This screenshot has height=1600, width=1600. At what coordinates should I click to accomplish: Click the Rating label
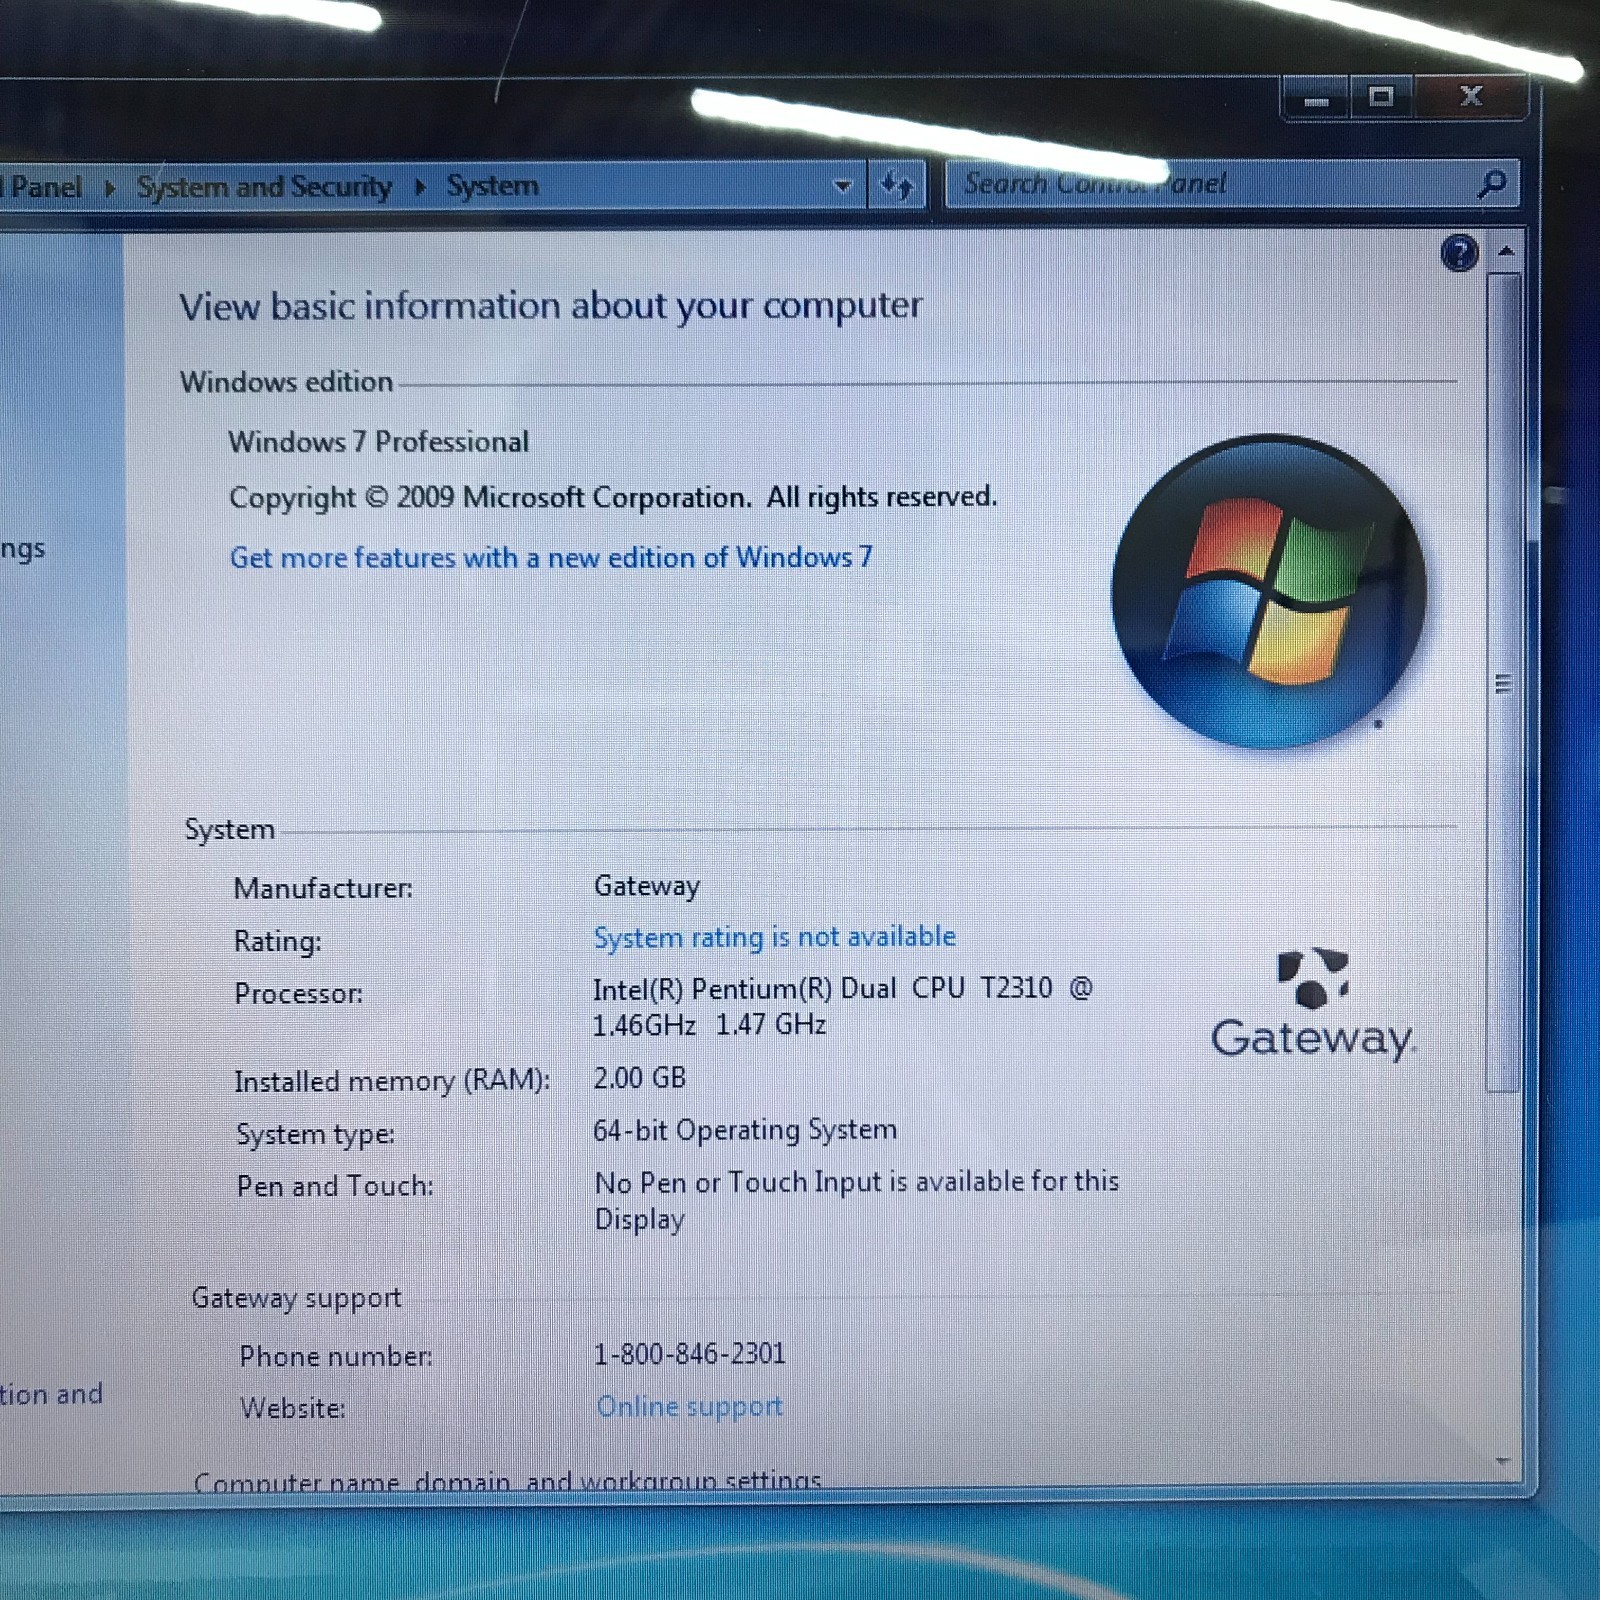tap(277, 941)
